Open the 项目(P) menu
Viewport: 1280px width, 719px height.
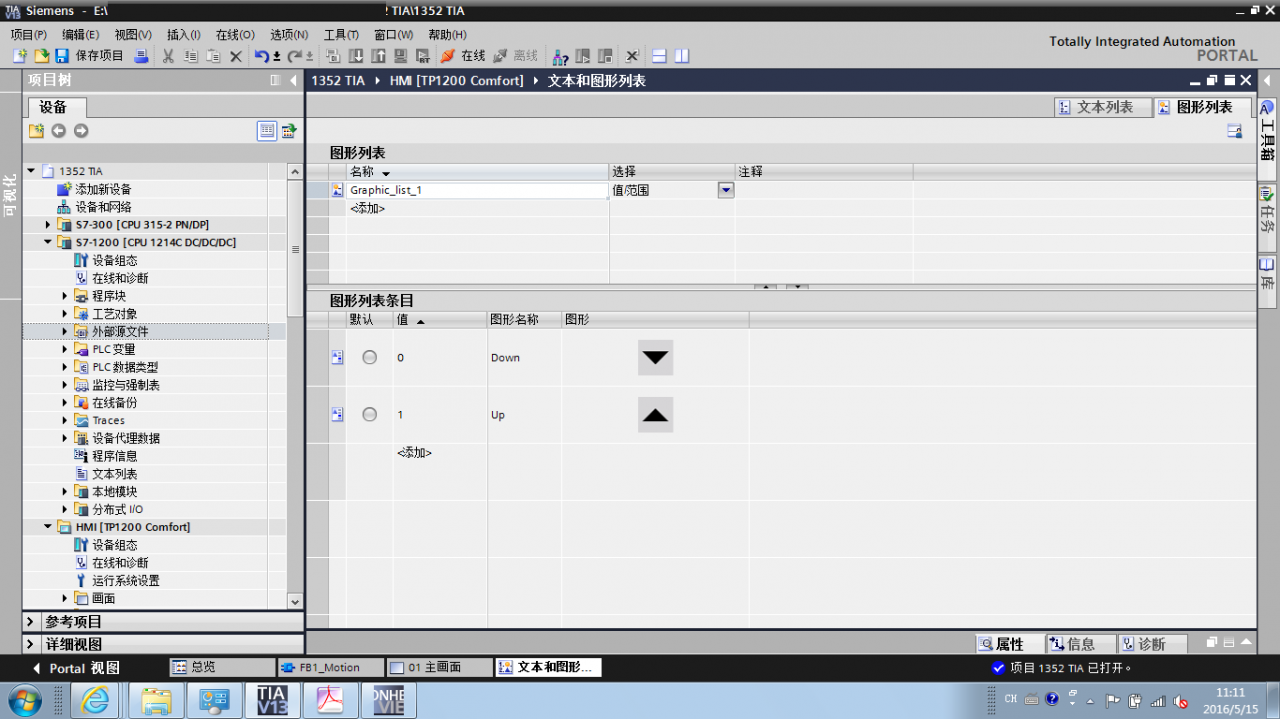coord(28,34)
